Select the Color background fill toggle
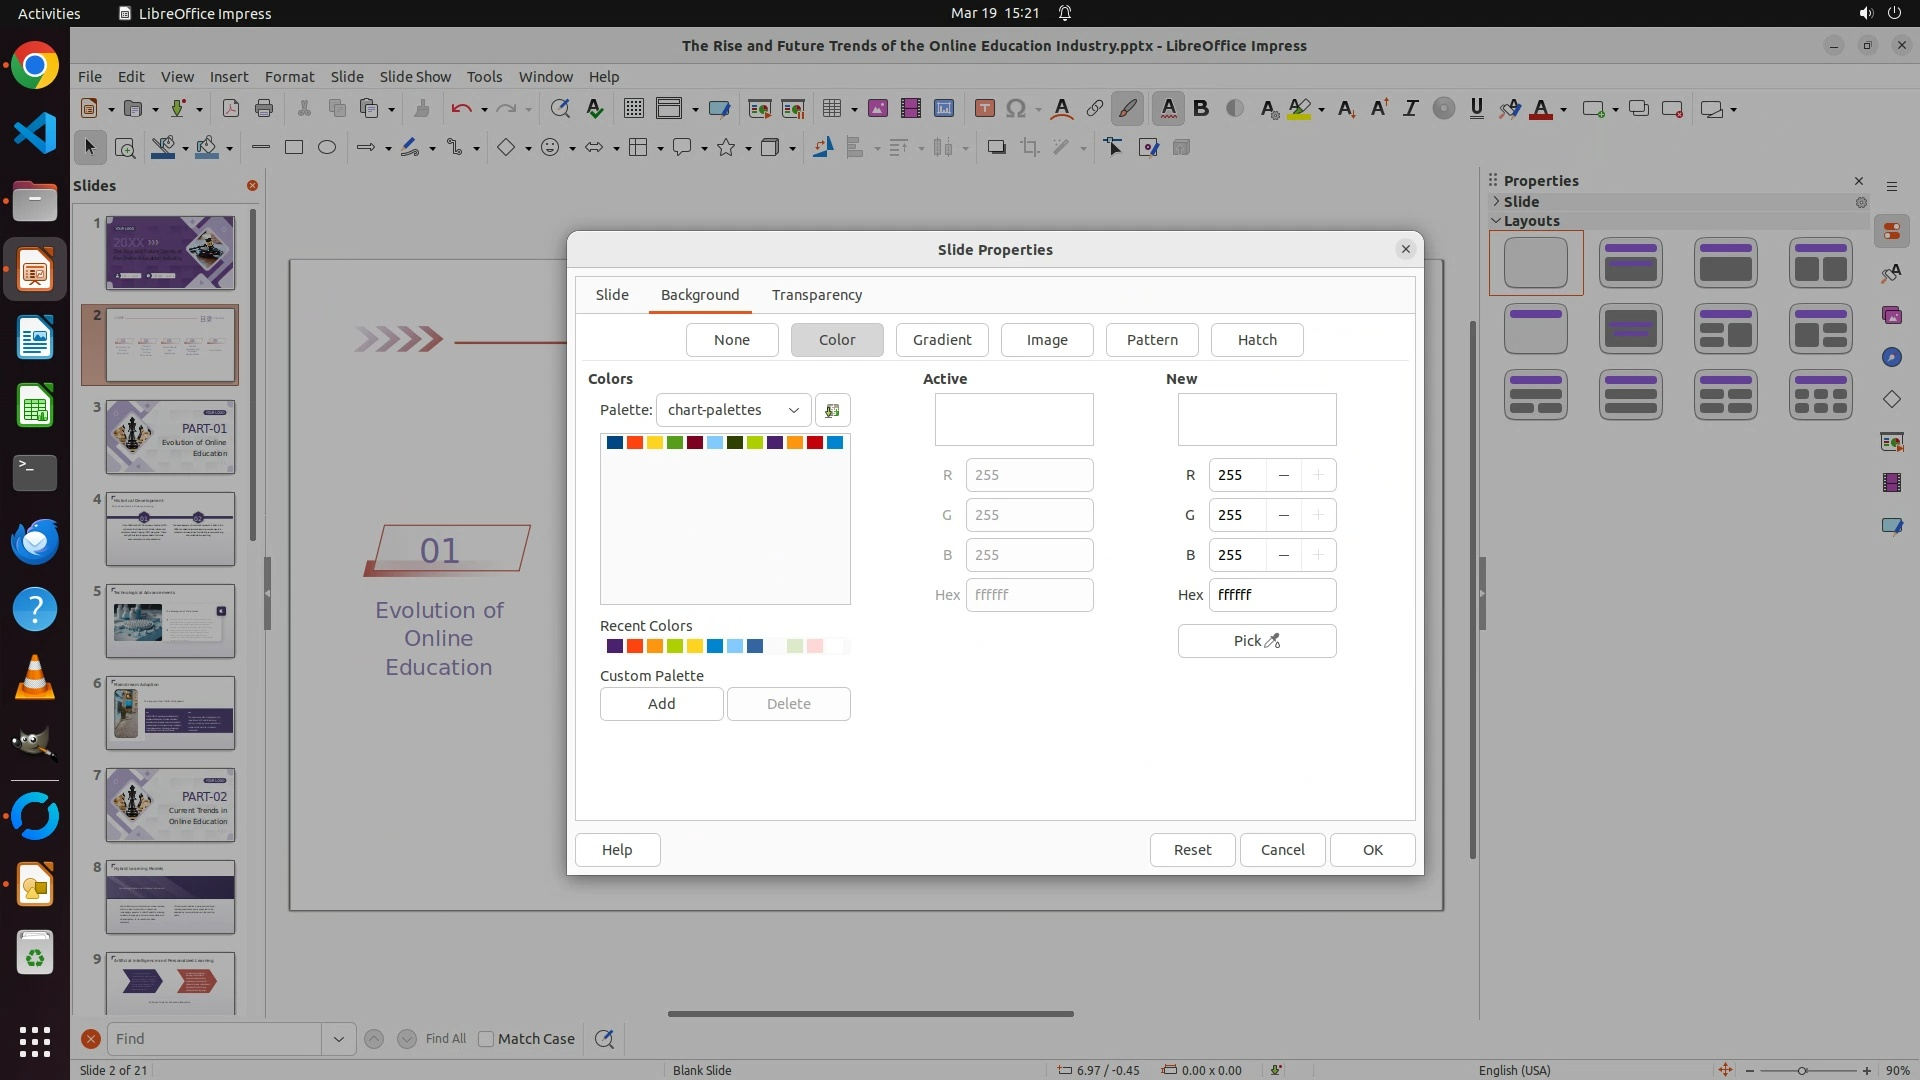1920x1080 pixels. [836, 340]
